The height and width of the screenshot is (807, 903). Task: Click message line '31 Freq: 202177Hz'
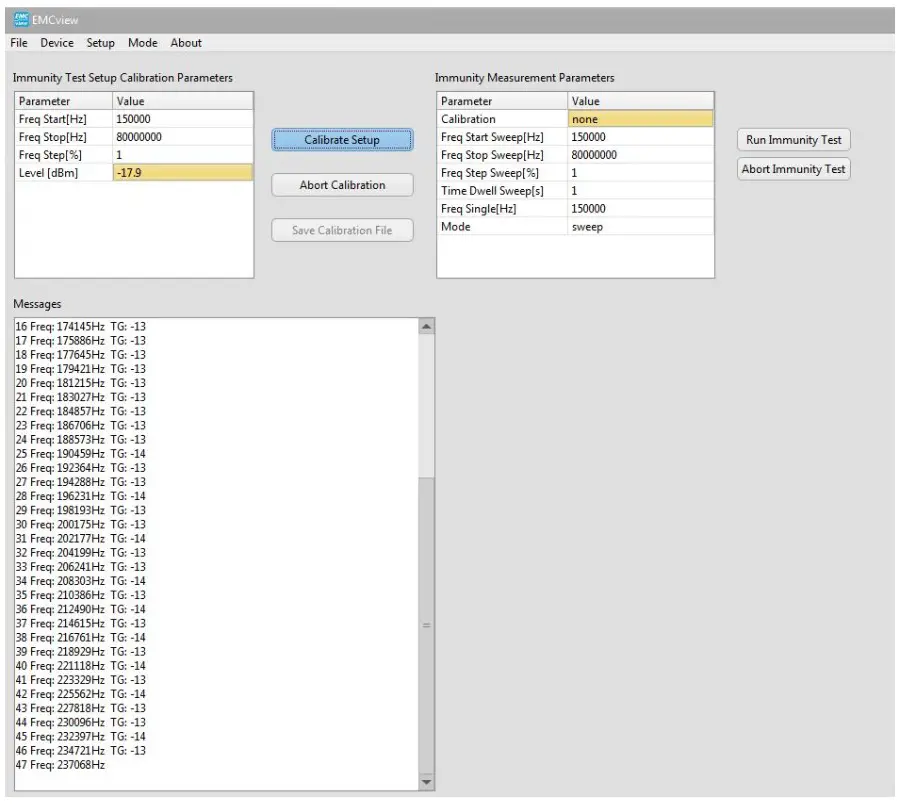coord(81,539)
